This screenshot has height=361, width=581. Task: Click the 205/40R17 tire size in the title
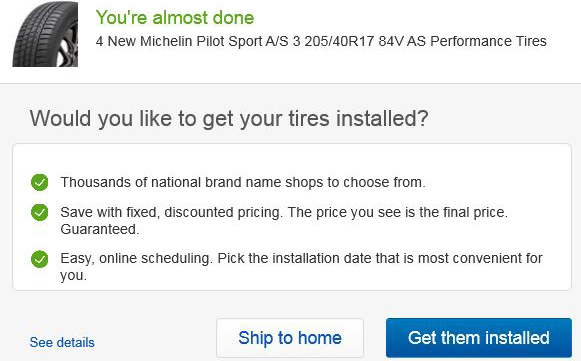pos(339,41)
